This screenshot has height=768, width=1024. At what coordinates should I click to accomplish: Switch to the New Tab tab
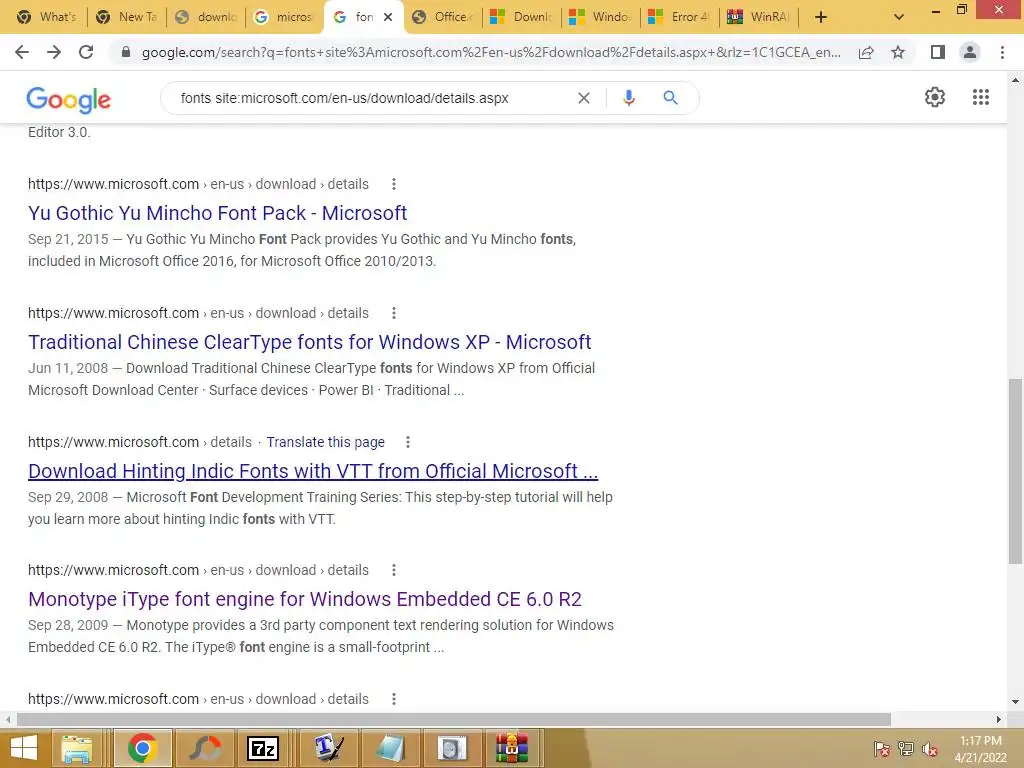point(127,17)
